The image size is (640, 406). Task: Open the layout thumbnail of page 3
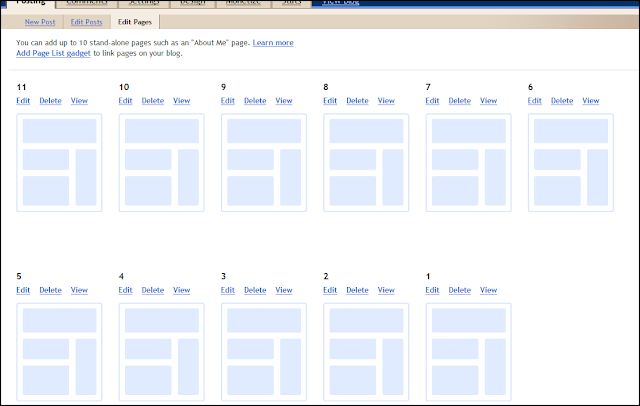point(264,352)
